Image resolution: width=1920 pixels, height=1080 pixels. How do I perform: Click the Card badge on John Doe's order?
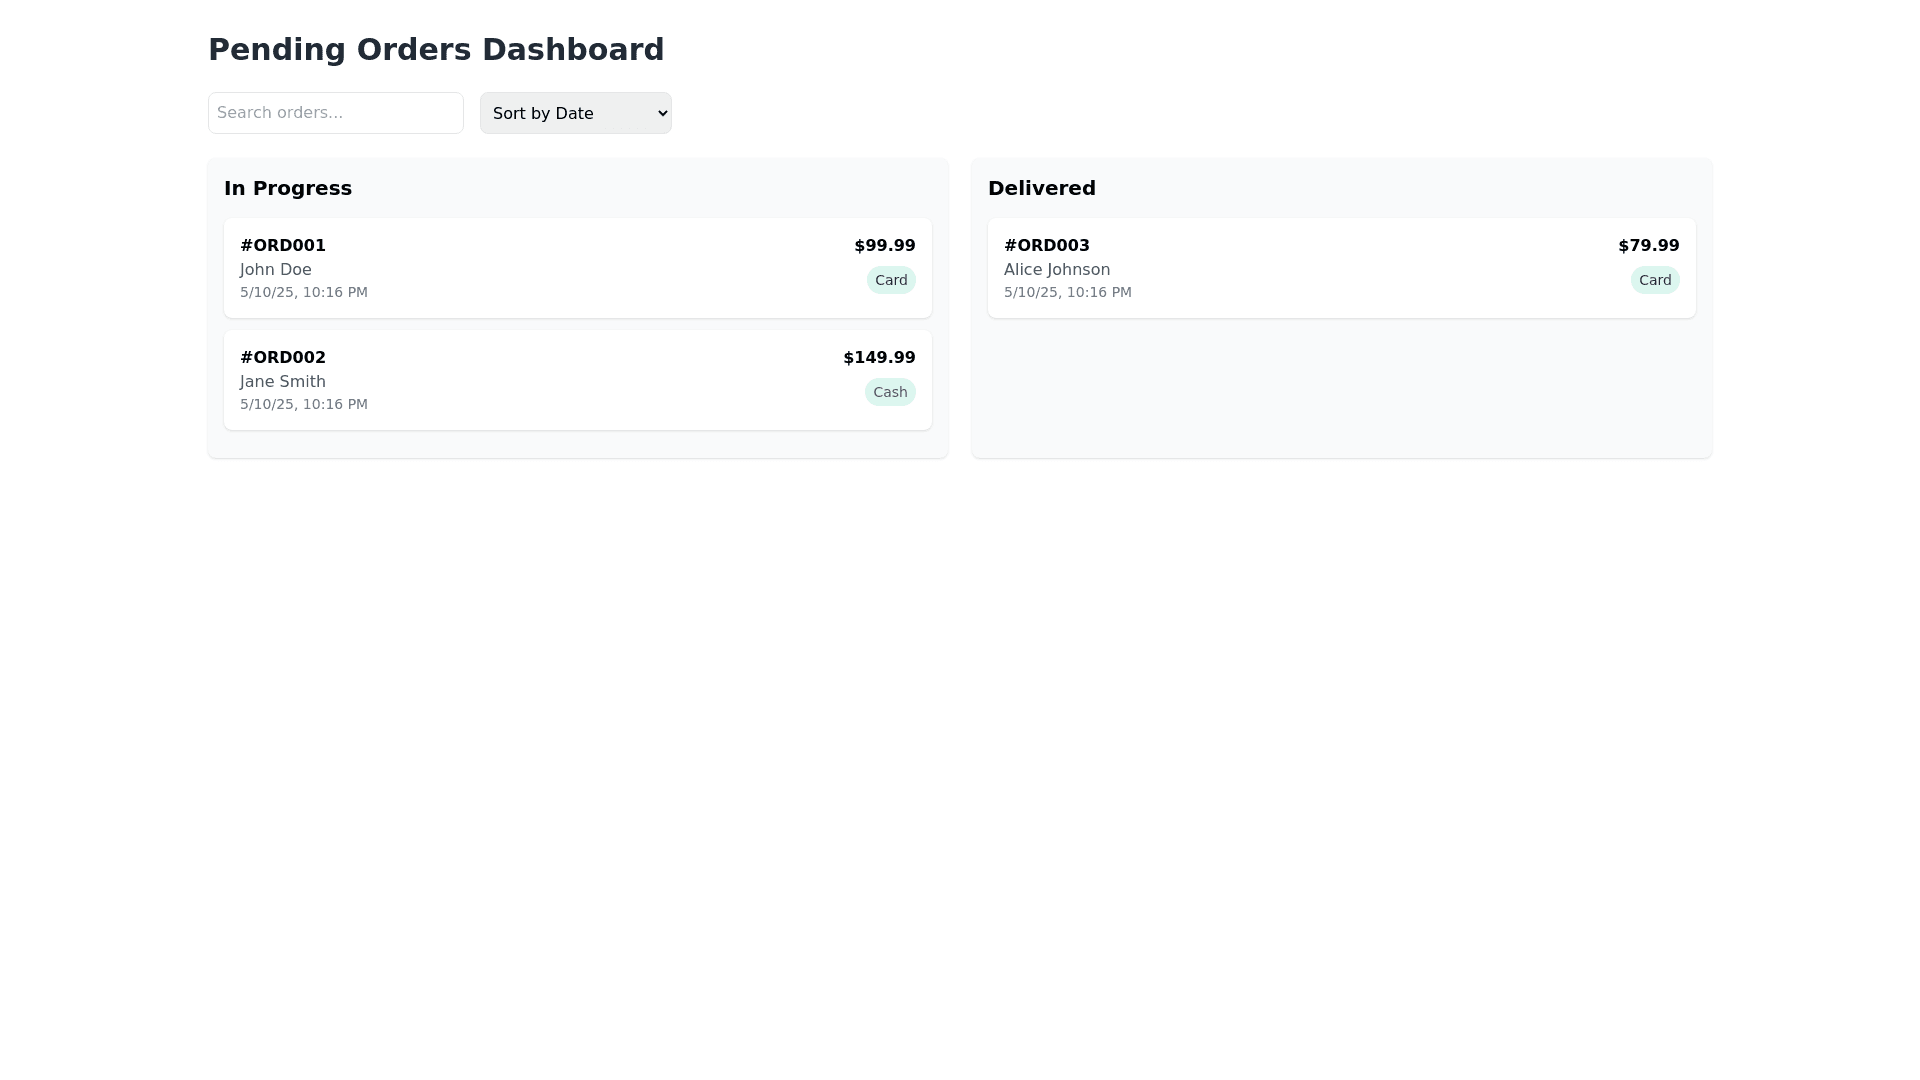click(890, 280)
